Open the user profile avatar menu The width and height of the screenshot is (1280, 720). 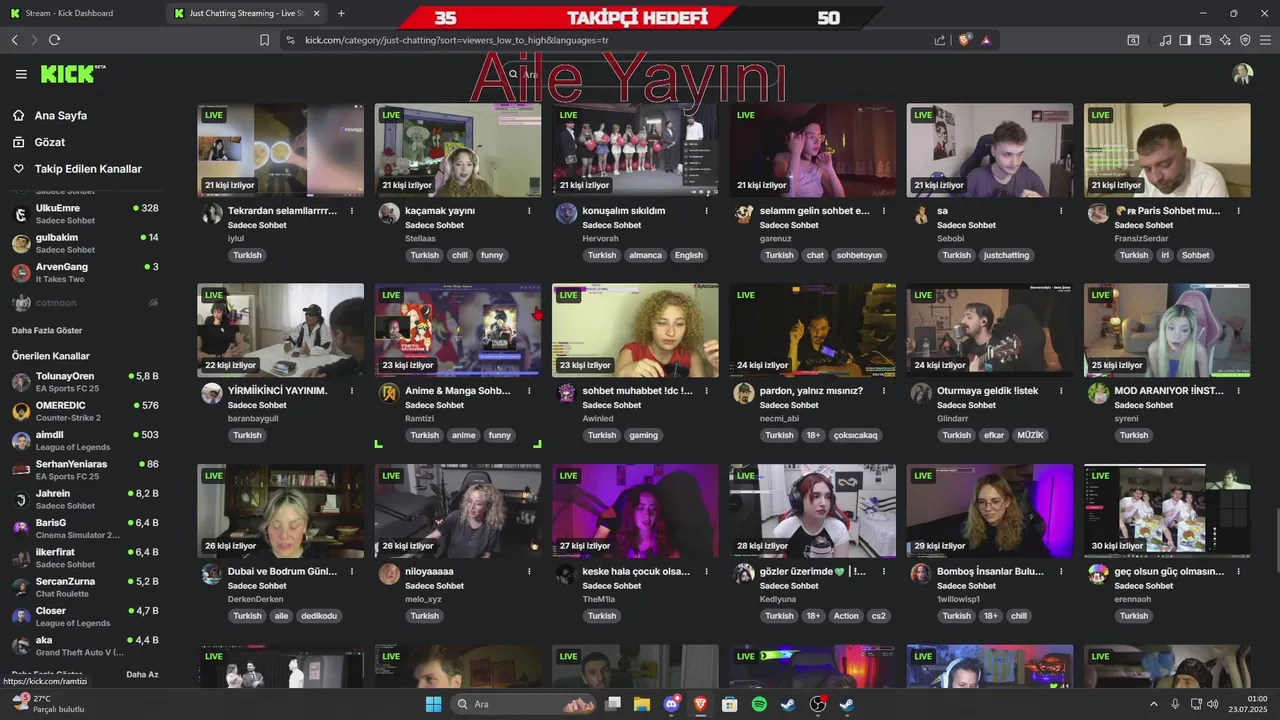pos(1243,74)
